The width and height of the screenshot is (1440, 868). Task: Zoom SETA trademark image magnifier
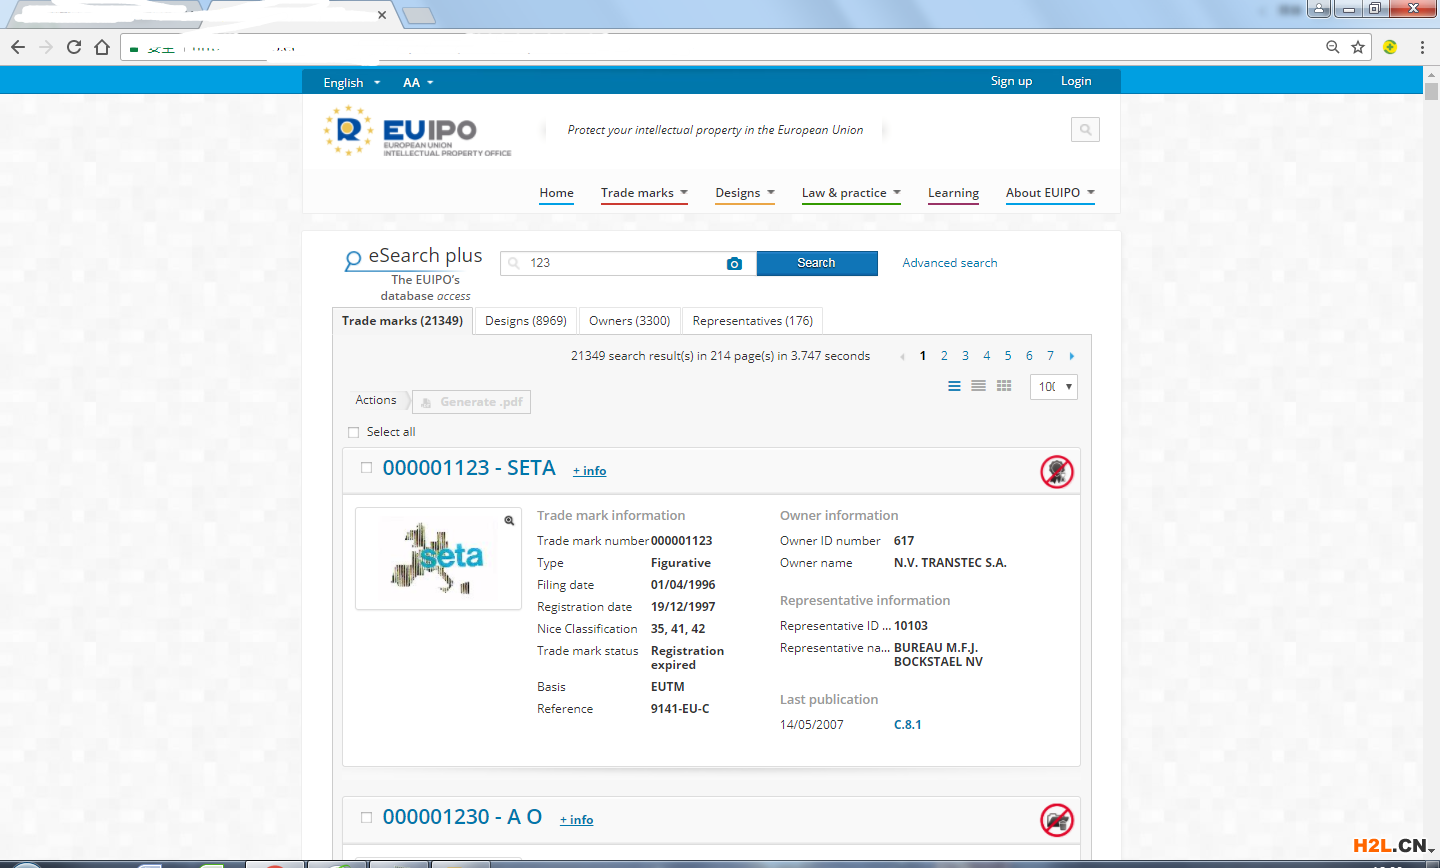pyautogui.click(x=509, y=520)
